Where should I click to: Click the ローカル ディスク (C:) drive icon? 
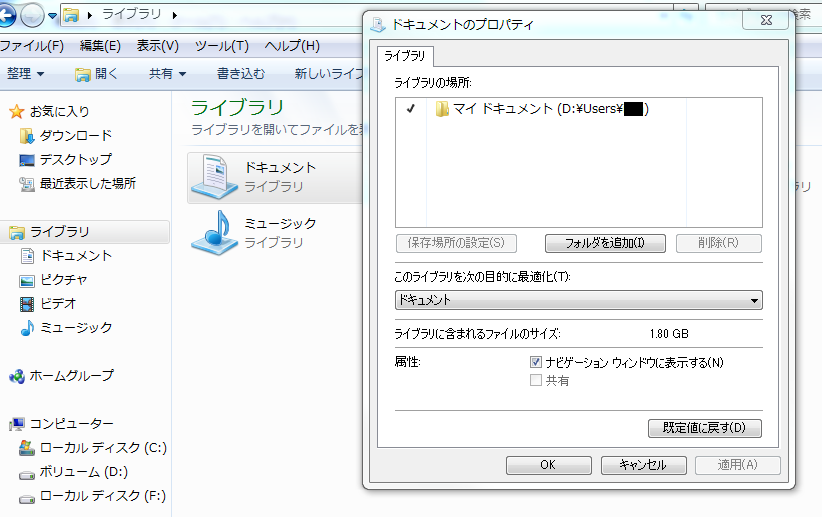(x=27, y=448)
